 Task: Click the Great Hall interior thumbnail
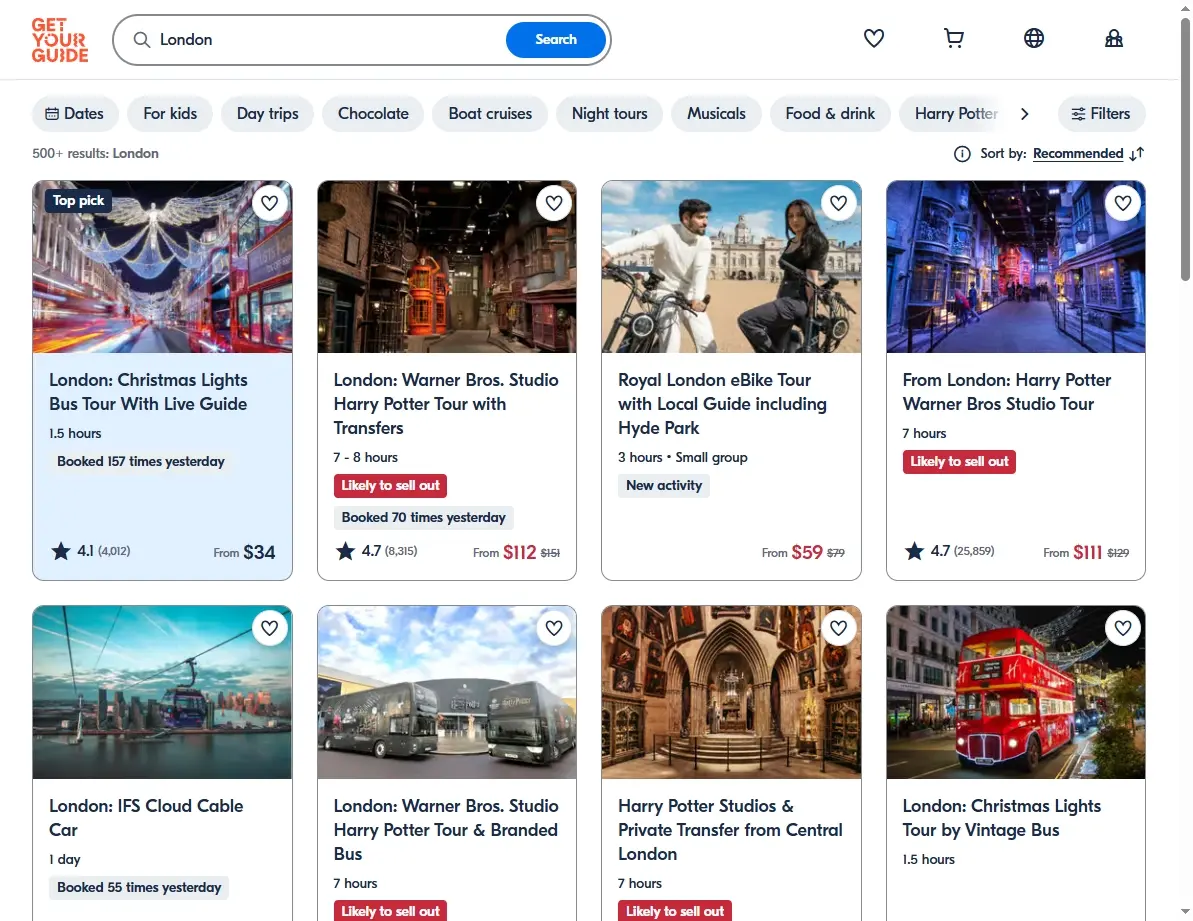pos(731,692)
